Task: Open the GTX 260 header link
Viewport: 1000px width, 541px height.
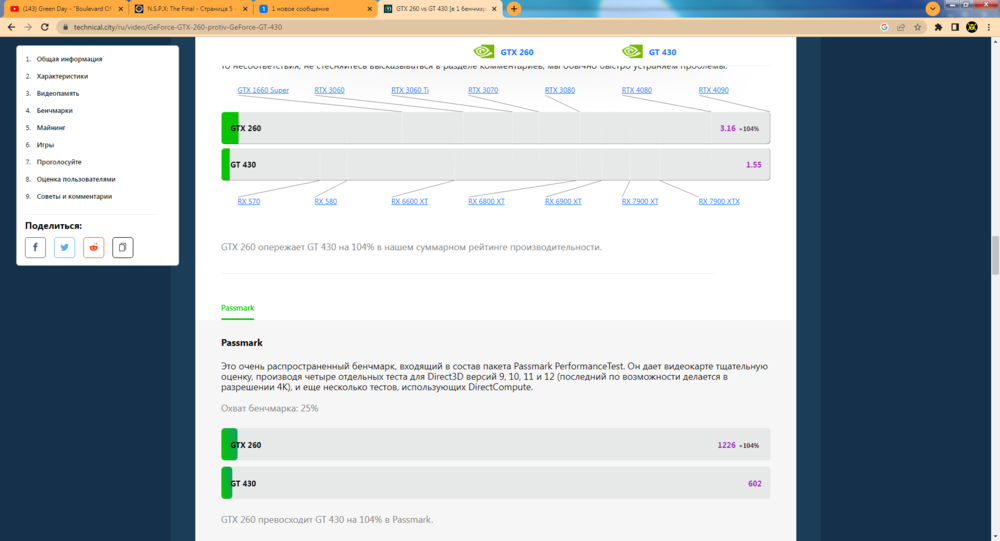Action: click(517, 52)
